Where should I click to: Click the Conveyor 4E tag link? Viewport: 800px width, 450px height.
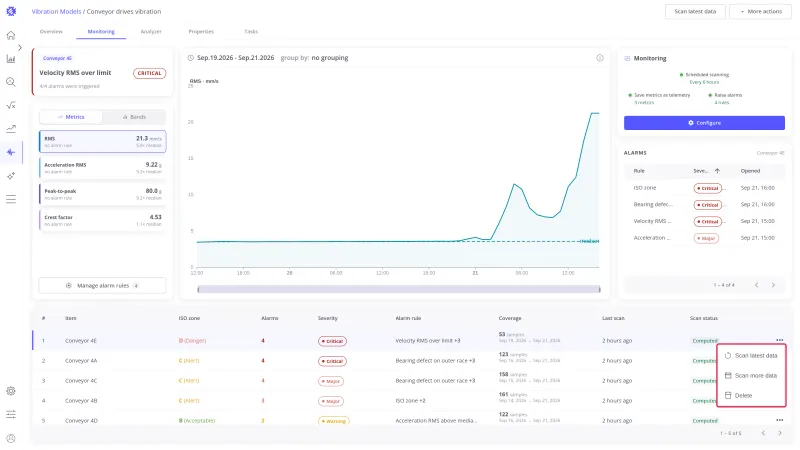(x=57, y=58)
